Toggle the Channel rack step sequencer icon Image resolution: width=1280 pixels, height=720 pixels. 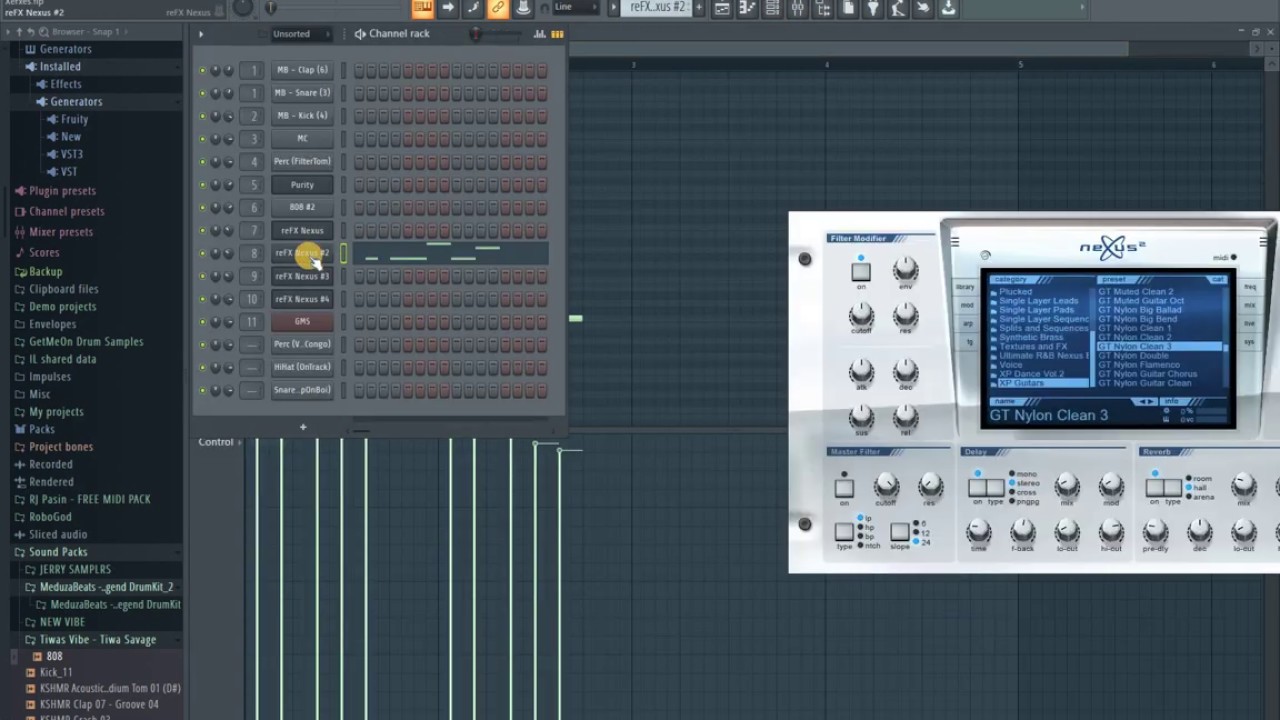(557, 34)
